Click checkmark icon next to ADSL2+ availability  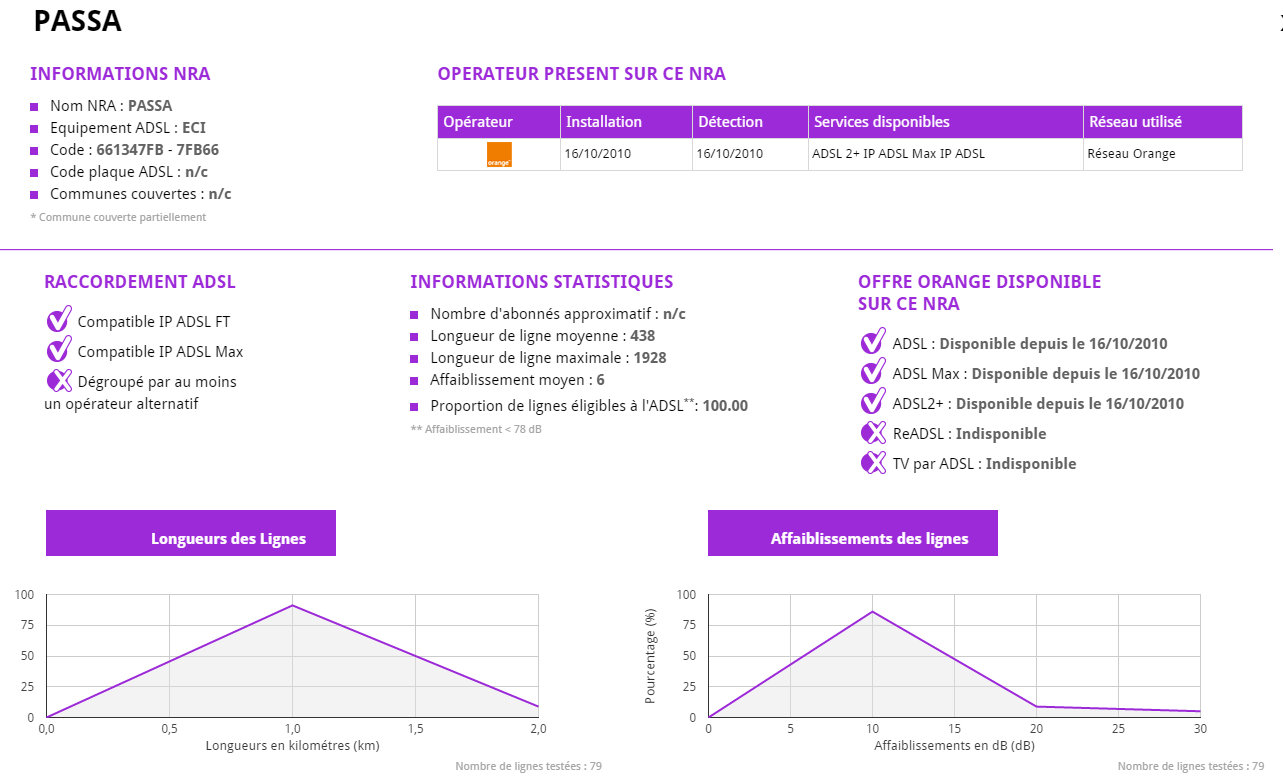873,403
